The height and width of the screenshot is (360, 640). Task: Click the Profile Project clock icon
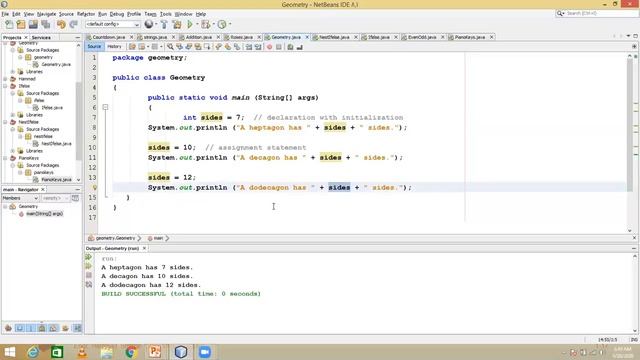(222, 24)
